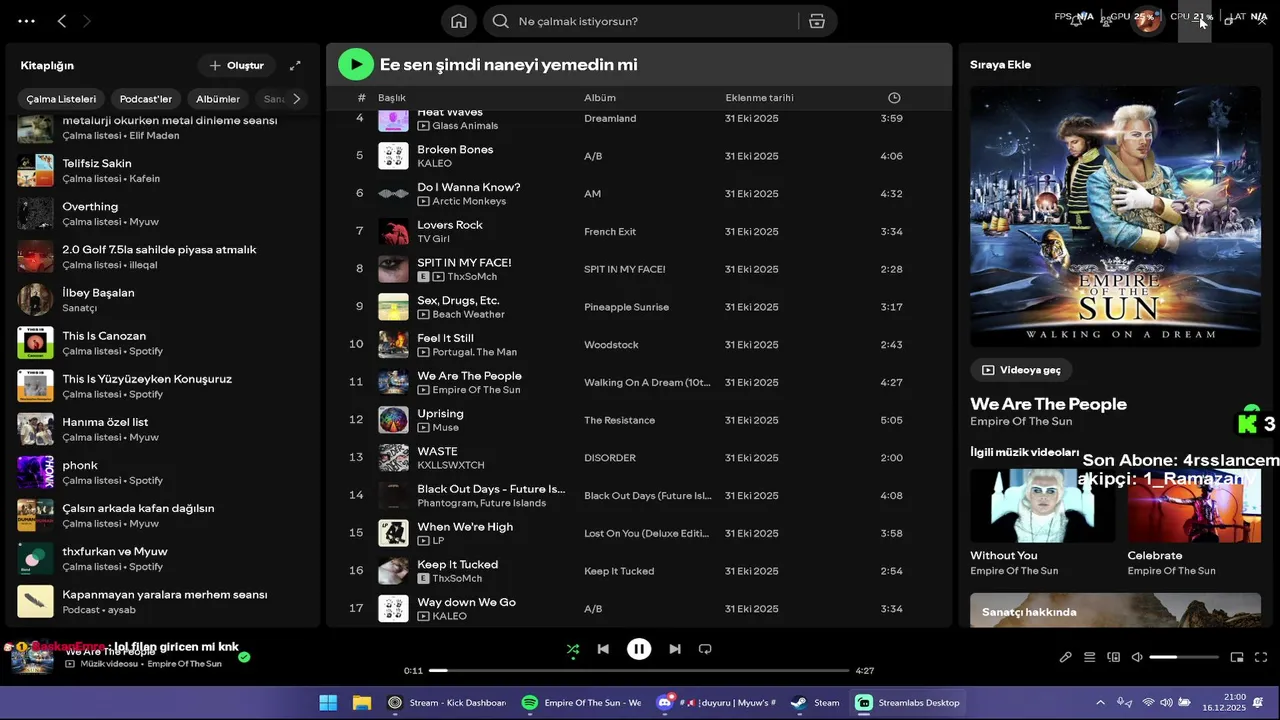Image resolution: width=1280 pixels, height=720 pixels.
Task: Open the browse icon beside search field
Action: pyautogui.click(x=817, y=21)
